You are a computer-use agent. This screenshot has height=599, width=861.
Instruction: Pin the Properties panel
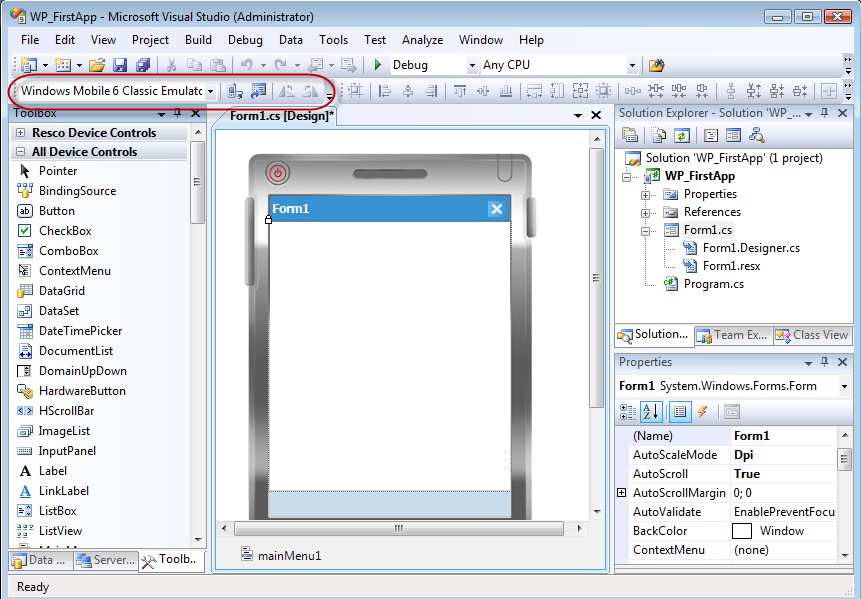pyautogui.click(x=825, y=362)
